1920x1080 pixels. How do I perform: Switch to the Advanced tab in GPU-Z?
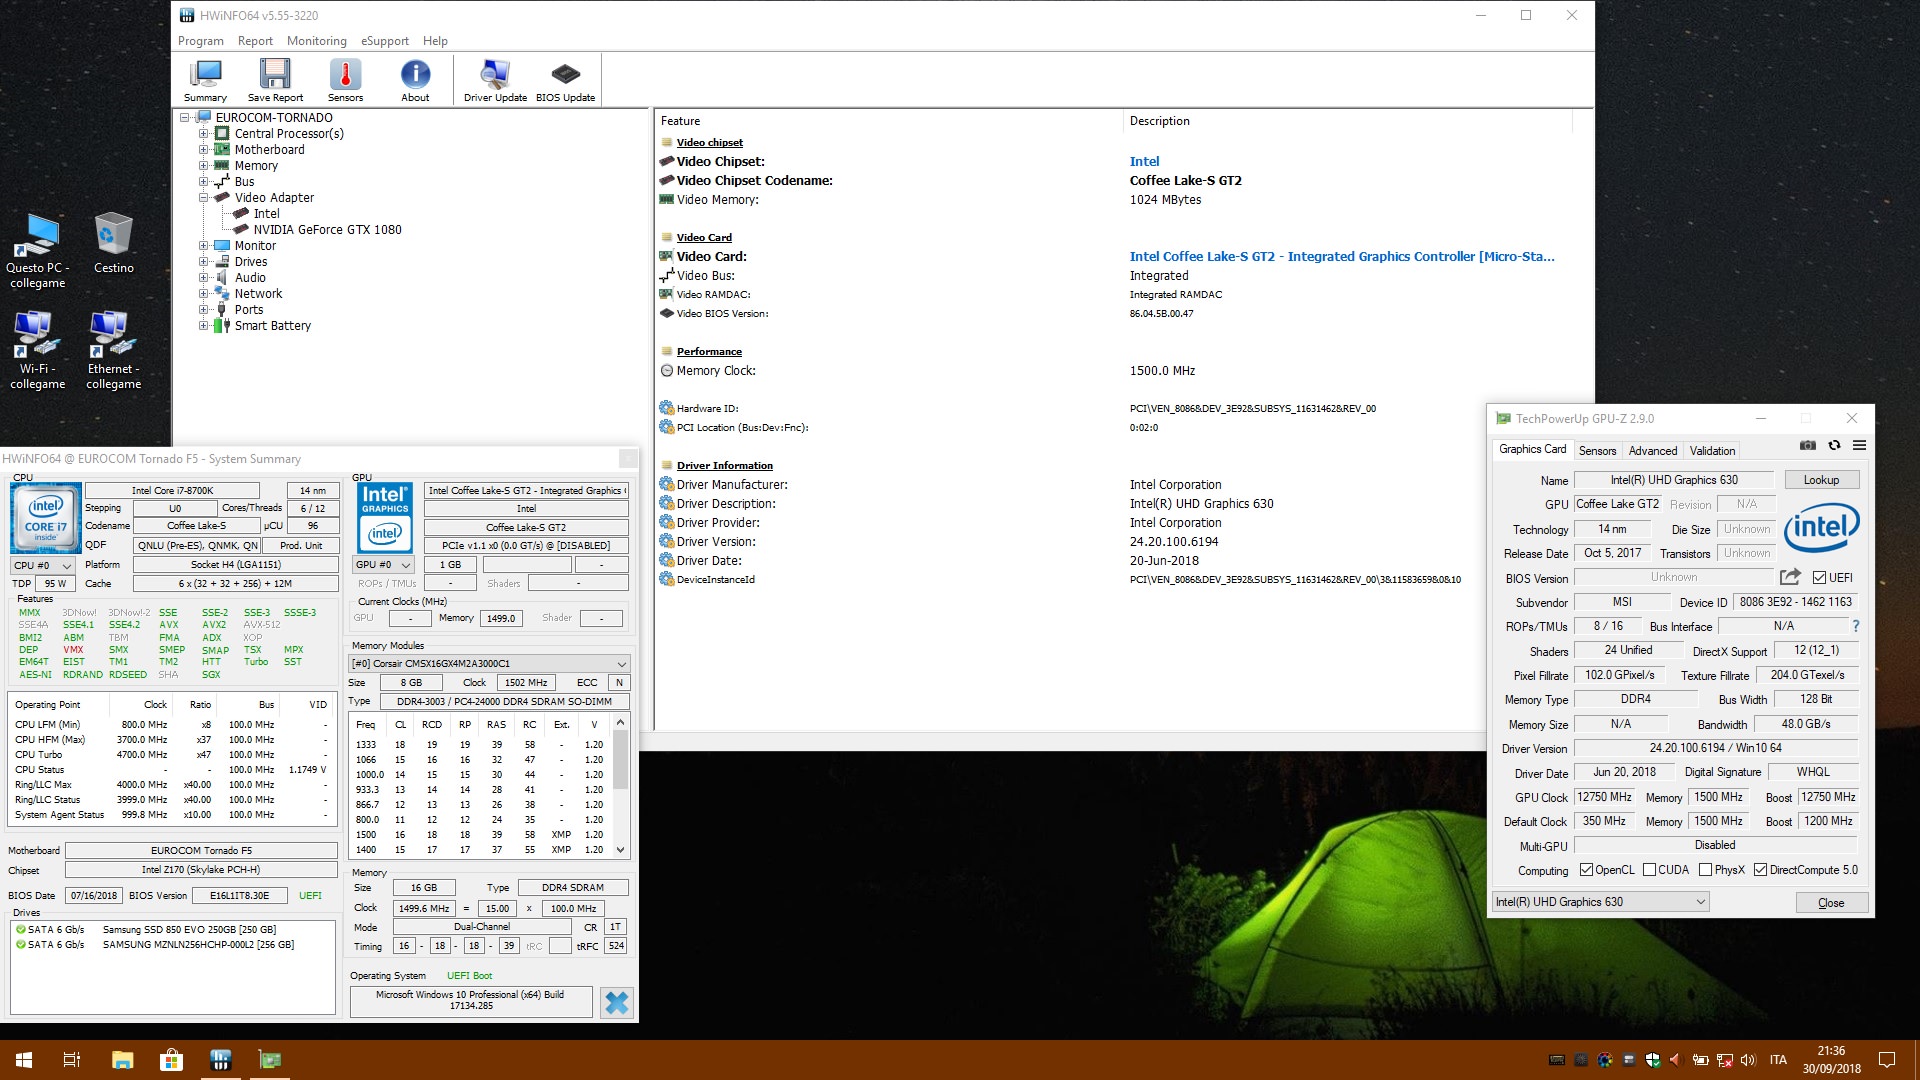click(1653, 451)
